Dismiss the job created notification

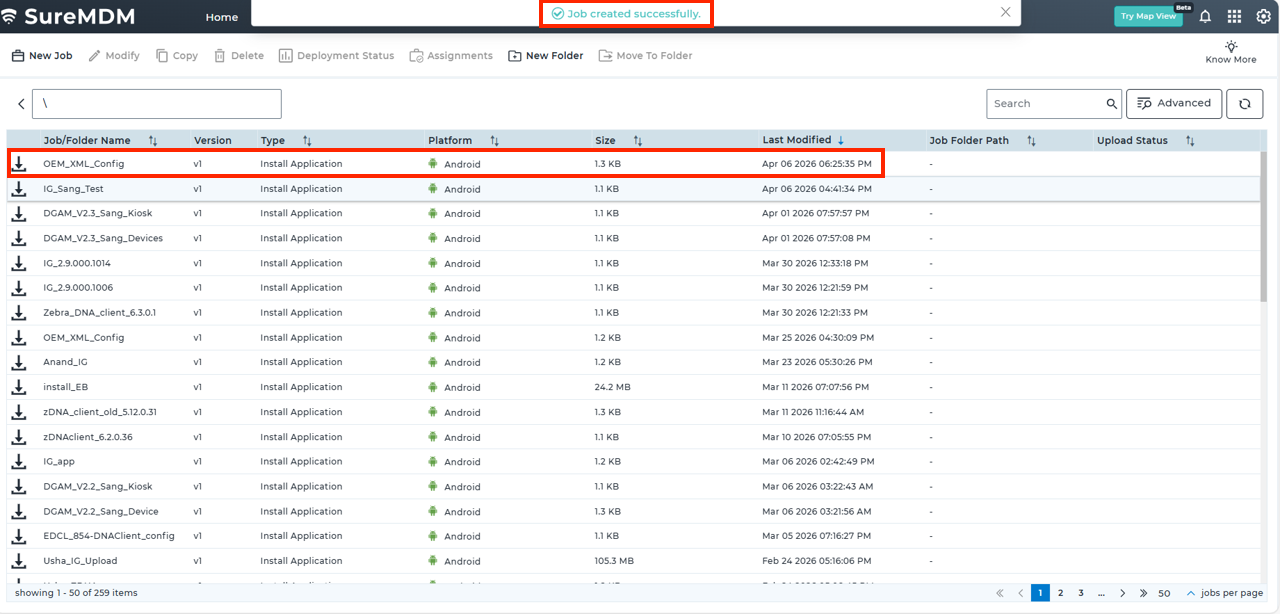tap(1005, 12)
